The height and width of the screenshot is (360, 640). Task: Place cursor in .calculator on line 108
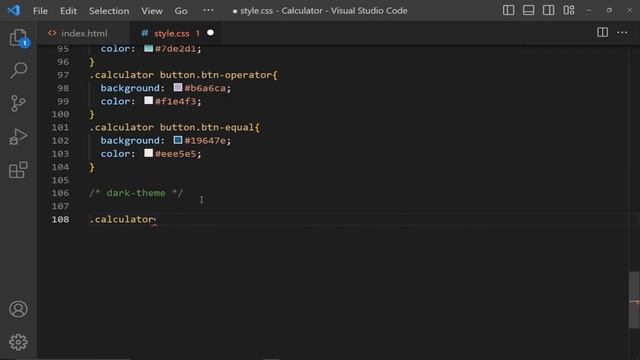tap(122, 219)
